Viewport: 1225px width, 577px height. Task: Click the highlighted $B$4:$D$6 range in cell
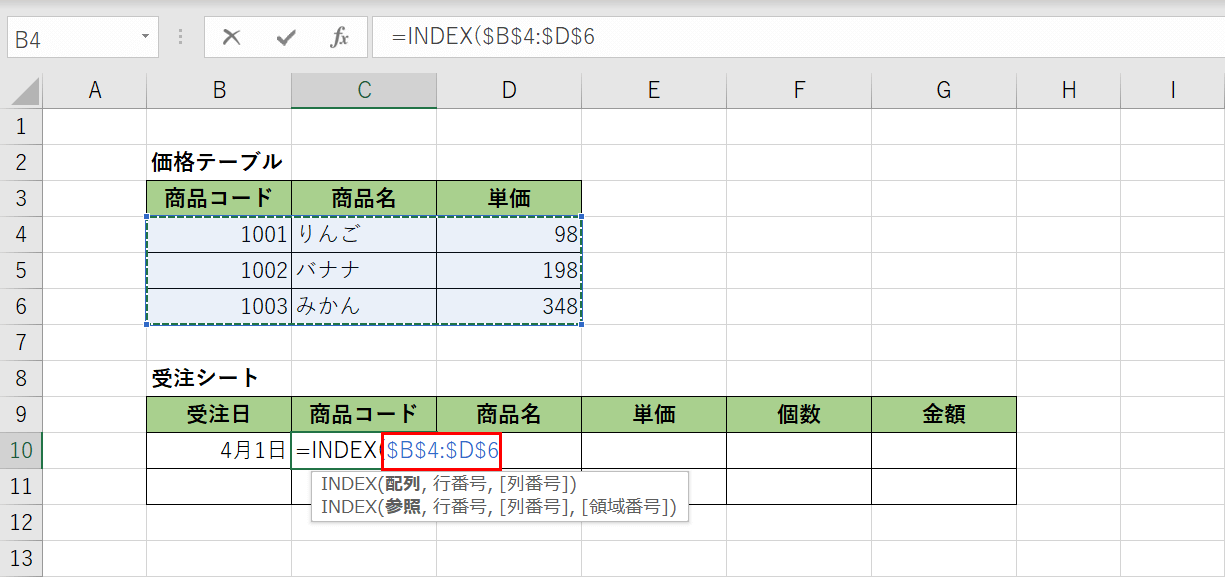click(441, 450)
